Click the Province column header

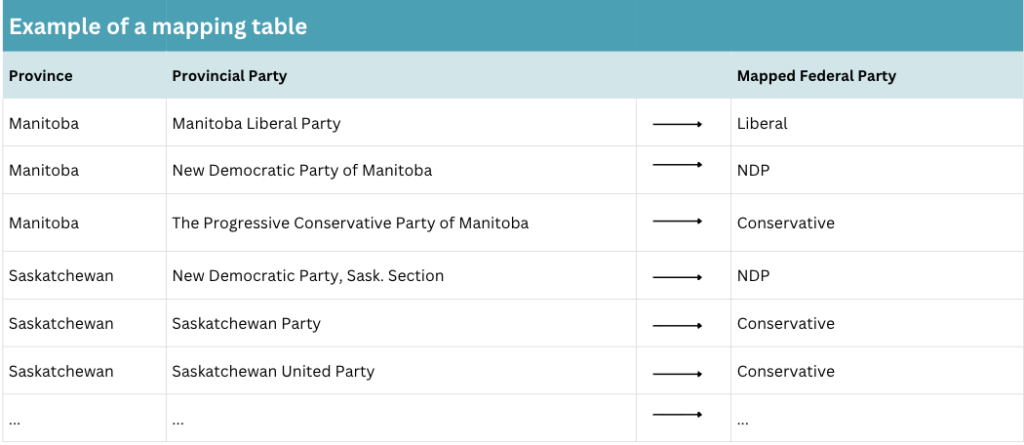click(41, 76)
